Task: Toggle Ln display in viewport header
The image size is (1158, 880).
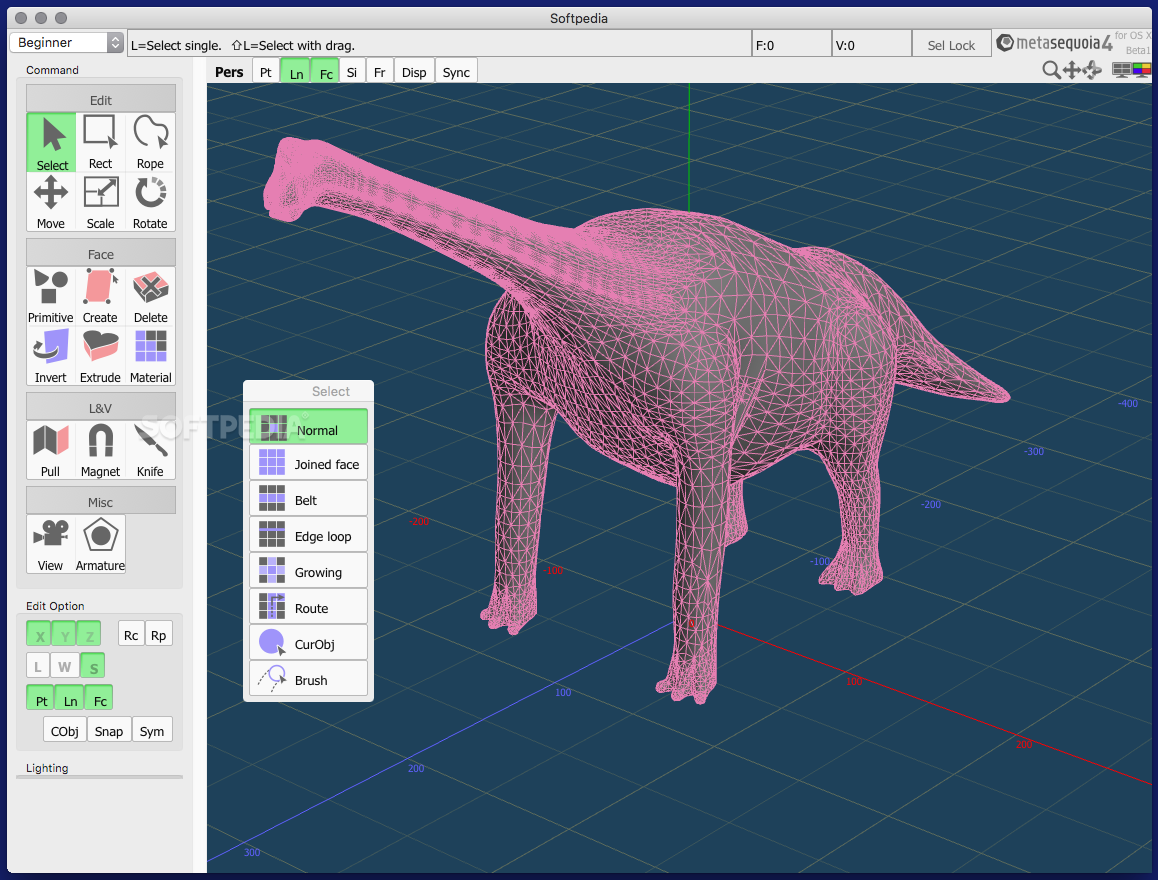Action: 296,72
